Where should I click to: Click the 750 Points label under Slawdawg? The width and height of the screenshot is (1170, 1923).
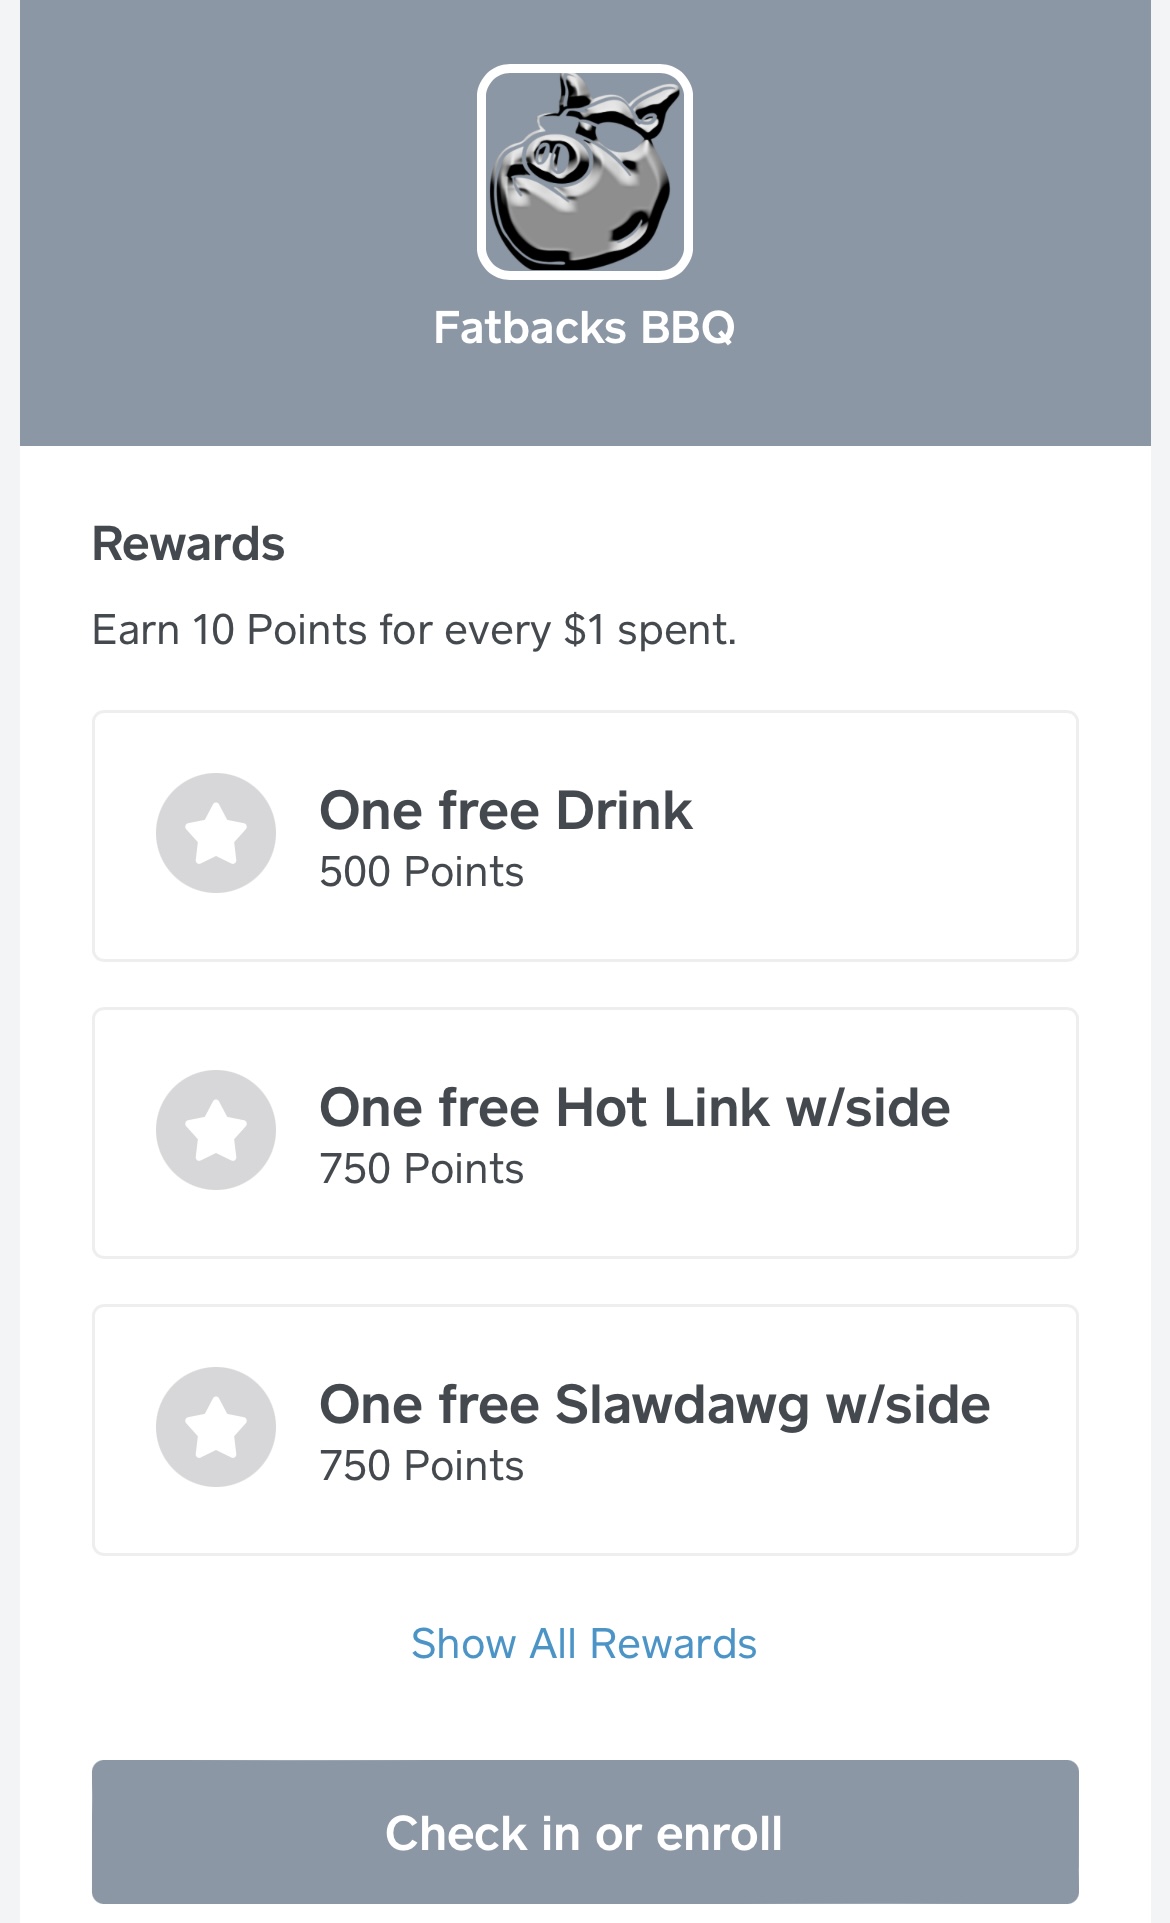421,1466
